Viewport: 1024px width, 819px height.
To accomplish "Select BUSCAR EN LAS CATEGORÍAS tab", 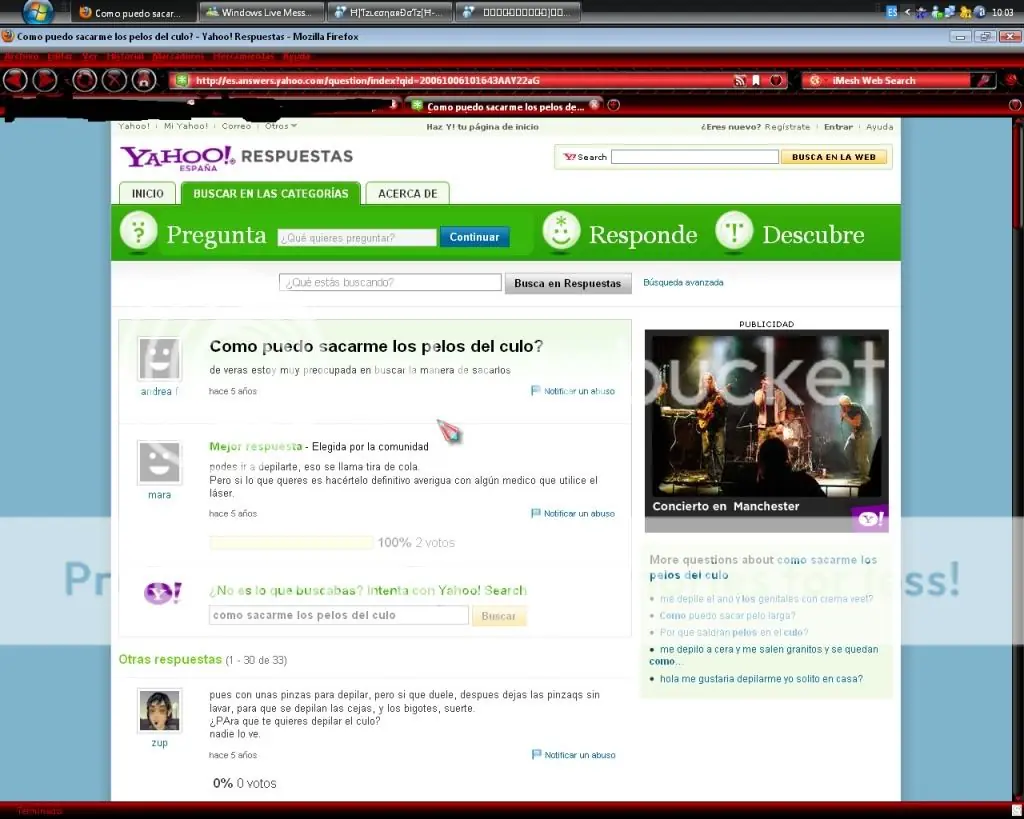I will pos(270,193).
